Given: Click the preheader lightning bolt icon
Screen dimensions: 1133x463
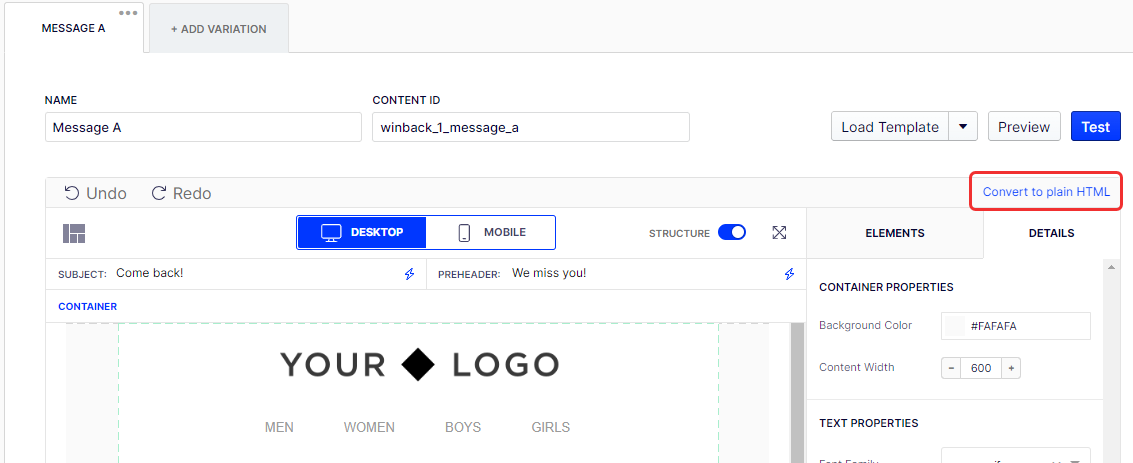Looking at the screenshot, I should point(789,274).
